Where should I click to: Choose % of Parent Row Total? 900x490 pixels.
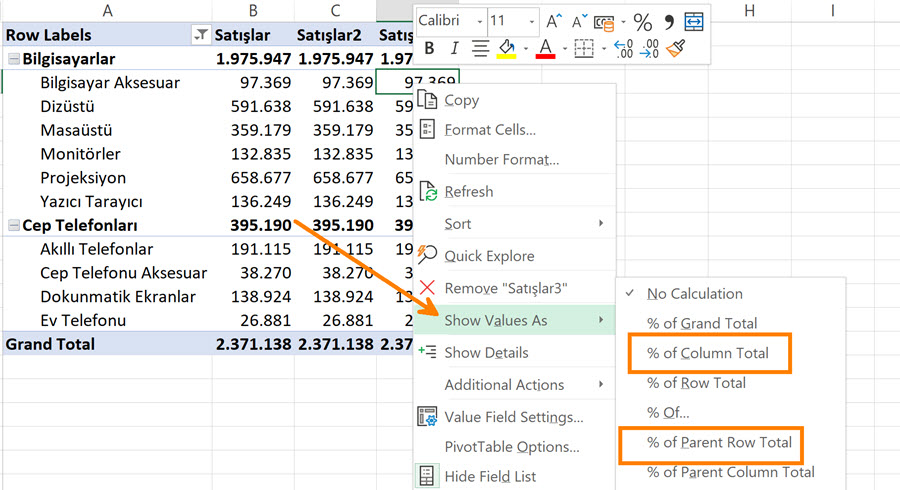[x=719, y=442]
